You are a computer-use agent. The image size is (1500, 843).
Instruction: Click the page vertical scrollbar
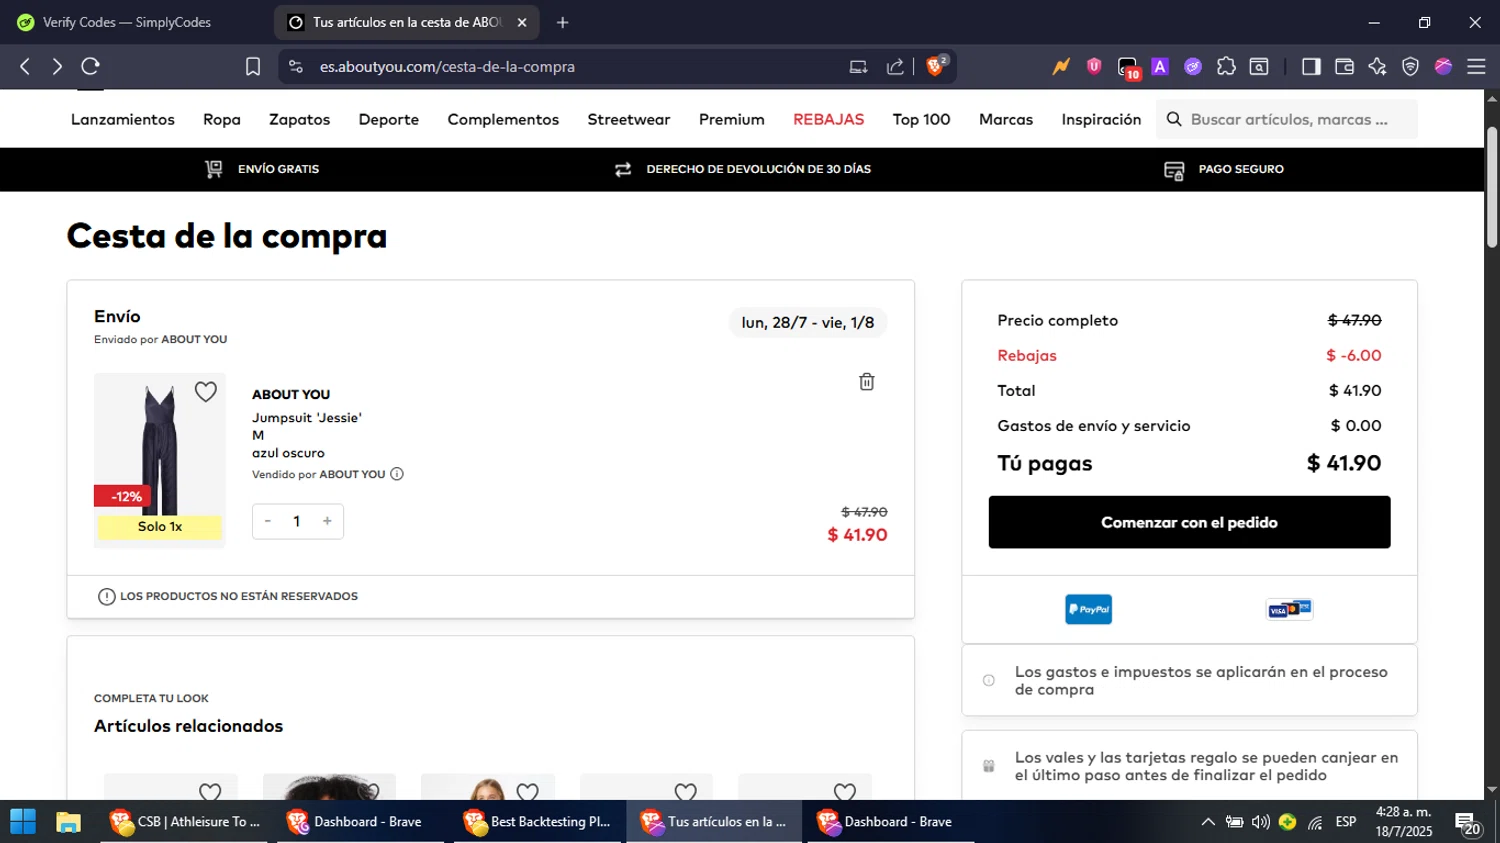(x=1492, y=187)
